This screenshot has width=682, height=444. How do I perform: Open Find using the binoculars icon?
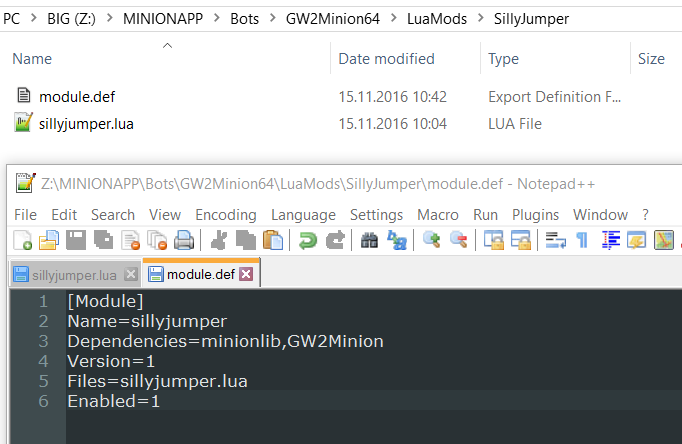click(x=368, y=240)
